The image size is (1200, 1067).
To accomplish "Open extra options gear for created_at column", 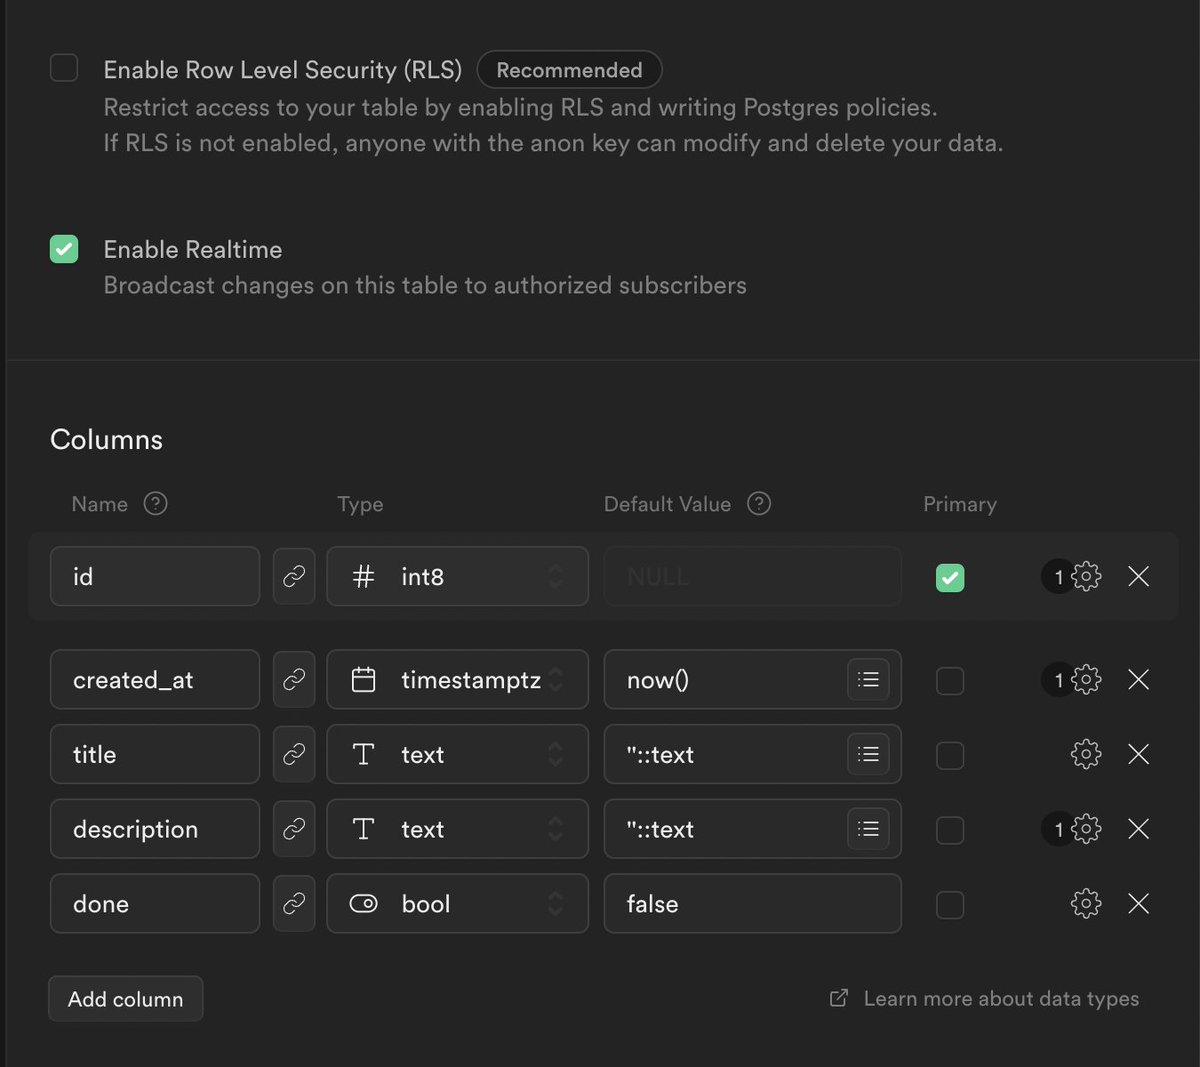I will click(1085, 680).
